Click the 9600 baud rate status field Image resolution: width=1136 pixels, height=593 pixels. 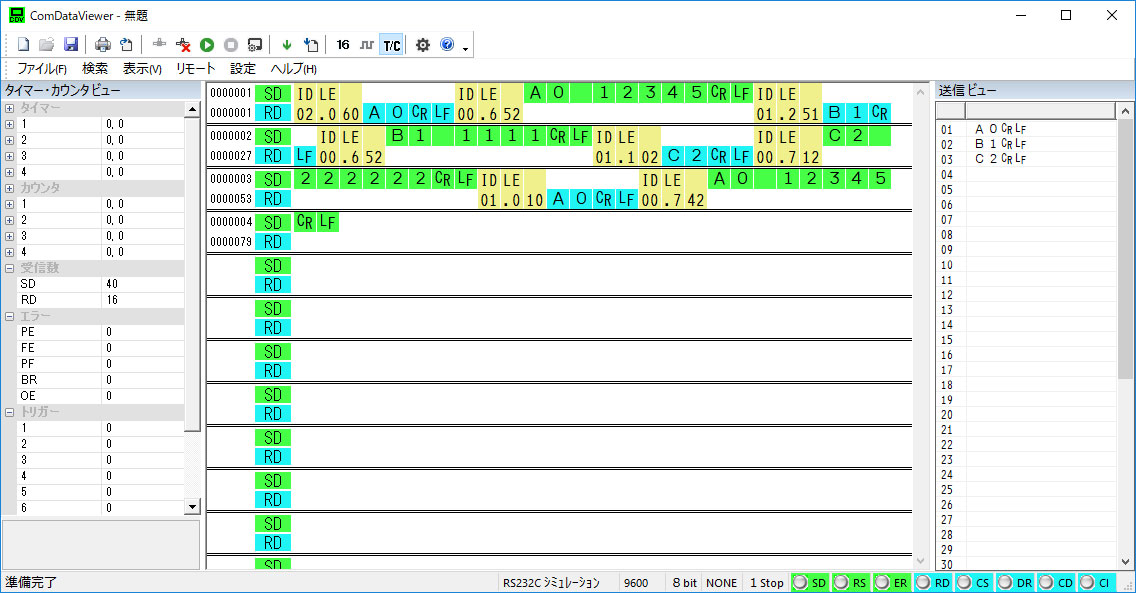coord(636,582)
